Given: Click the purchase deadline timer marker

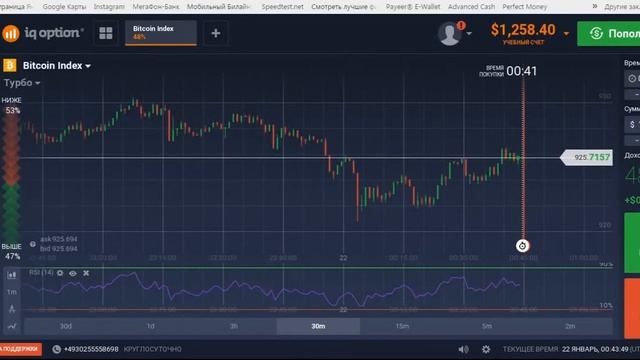Looking at the screenshot, I should [x=522, y=246].
